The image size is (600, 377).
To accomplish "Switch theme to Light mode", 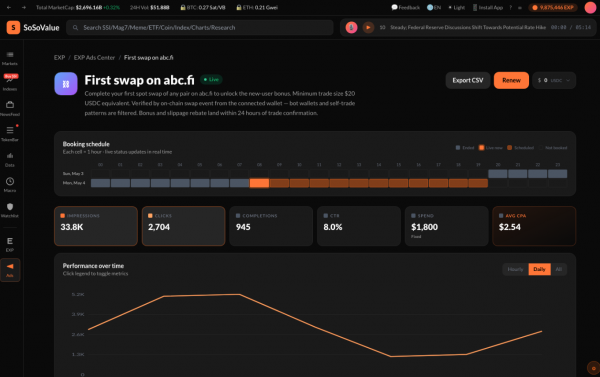I will coord(457,7).
